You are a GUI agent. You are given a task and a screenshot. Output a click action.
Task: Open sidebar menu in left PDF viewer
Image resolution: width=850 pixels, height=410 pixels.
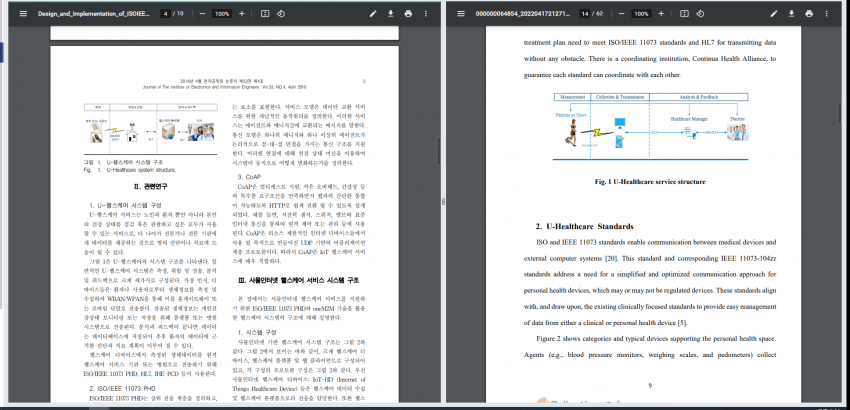coord(23,14)
